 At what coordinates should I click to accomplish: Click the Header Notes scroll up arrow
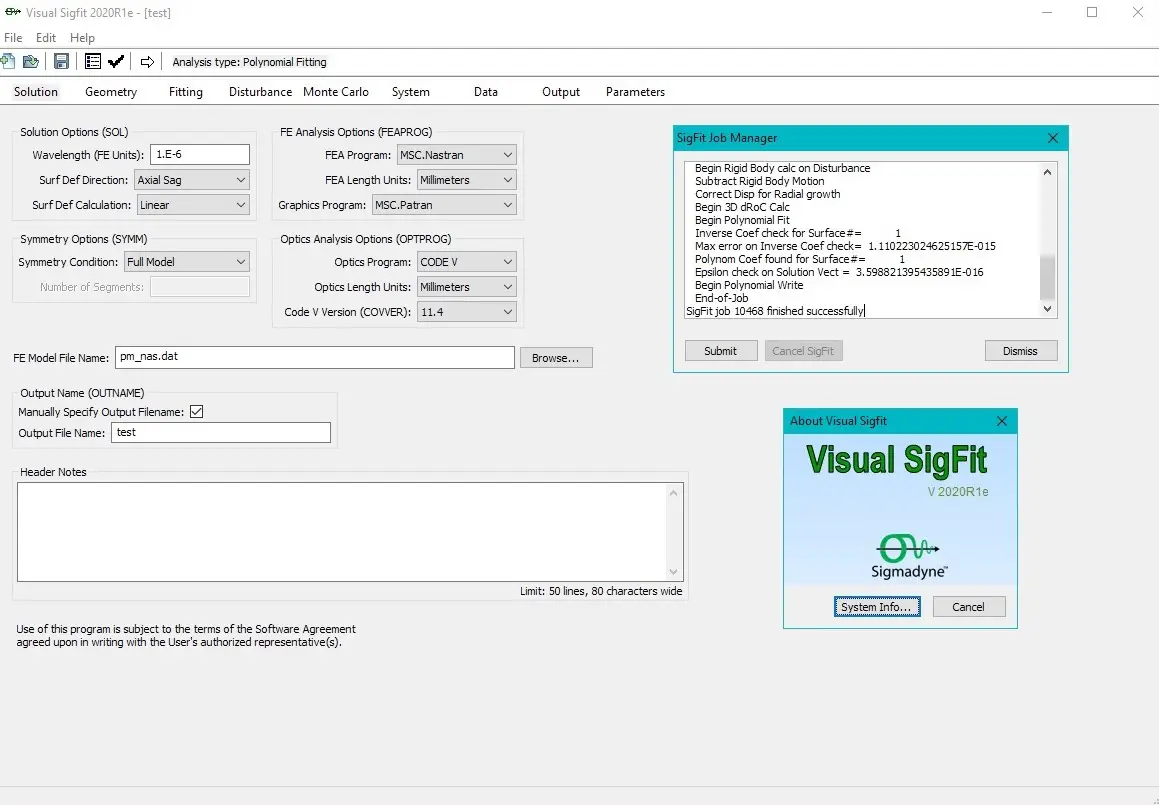coord(673,493)
